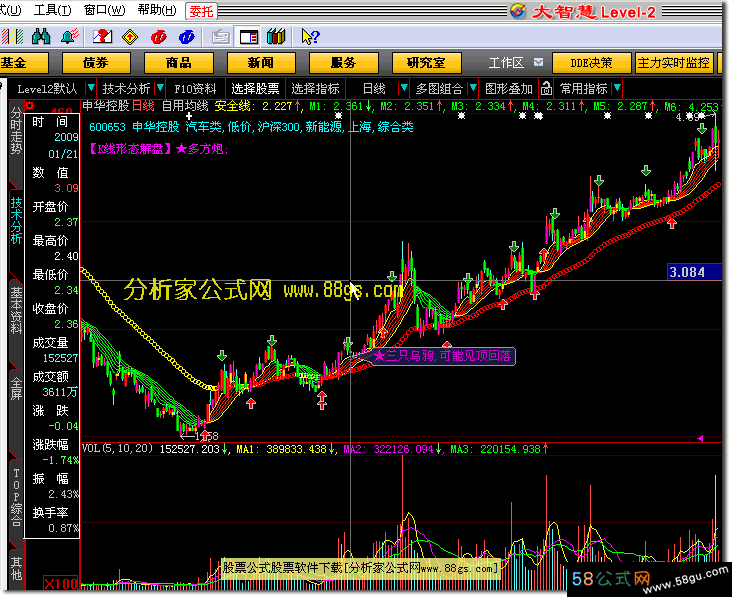Viewport: 732px width, 597px height.
Task: Open the 帮助(H) menu
Action: tap(157, 10)
